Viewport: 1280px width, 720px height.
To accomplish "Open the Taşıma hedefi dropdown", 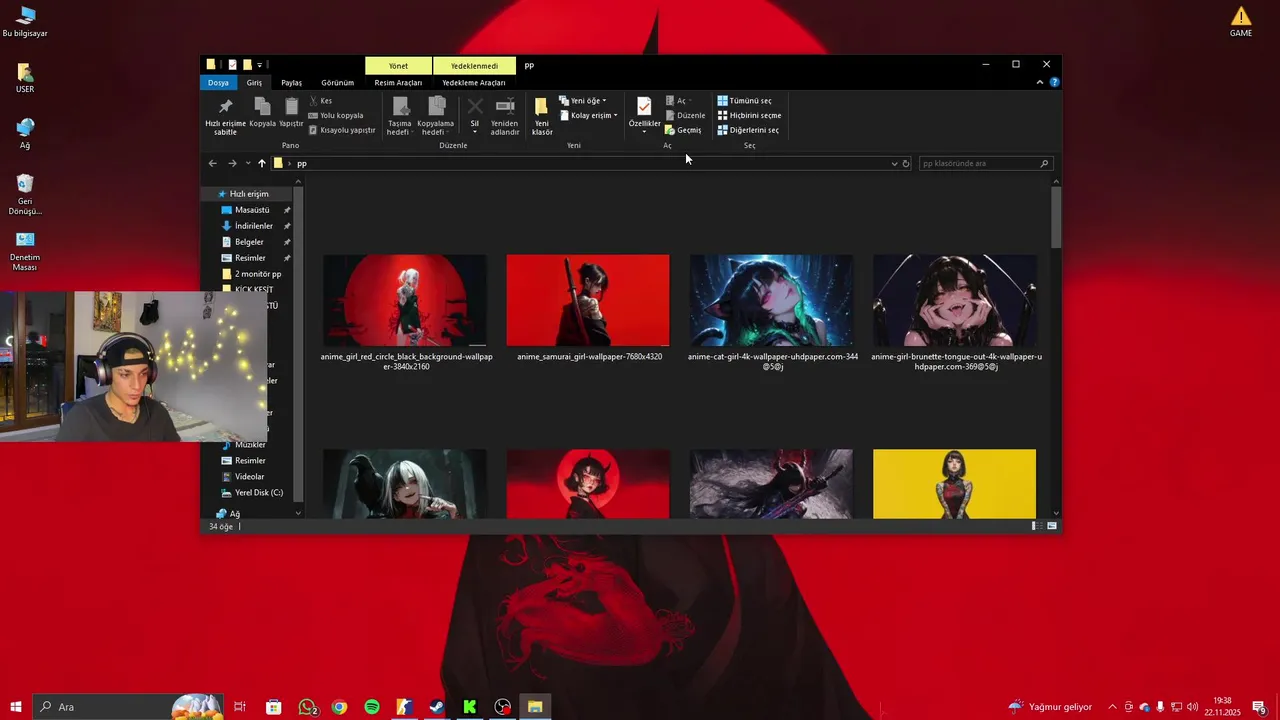I will [x=399, y=128].
